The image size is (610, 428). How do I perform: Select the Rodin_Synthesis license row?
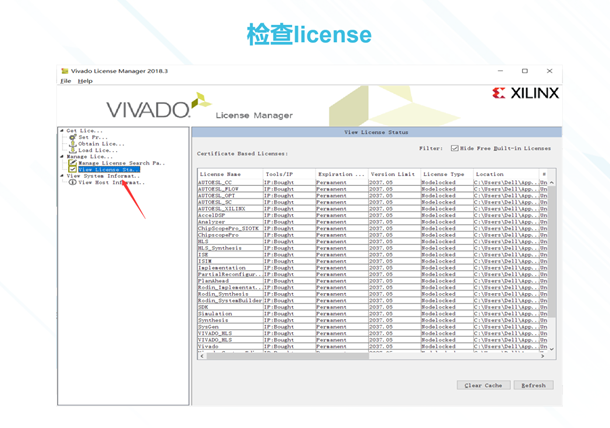[x=372, y=294]
